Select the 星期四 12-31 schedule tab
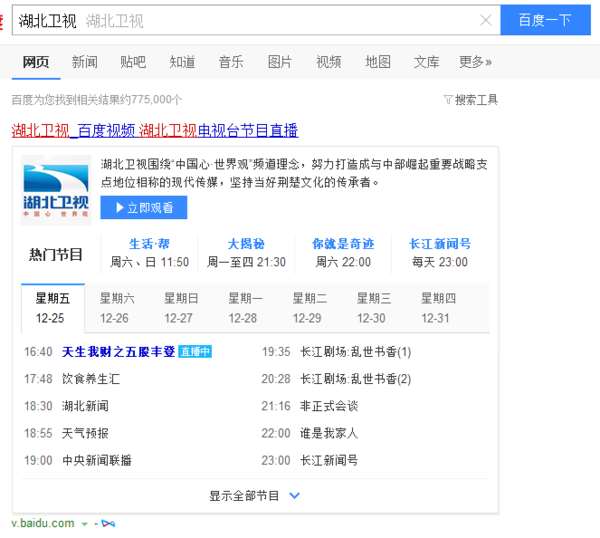This screenshot has height=538, width=600. pos(438,308)
